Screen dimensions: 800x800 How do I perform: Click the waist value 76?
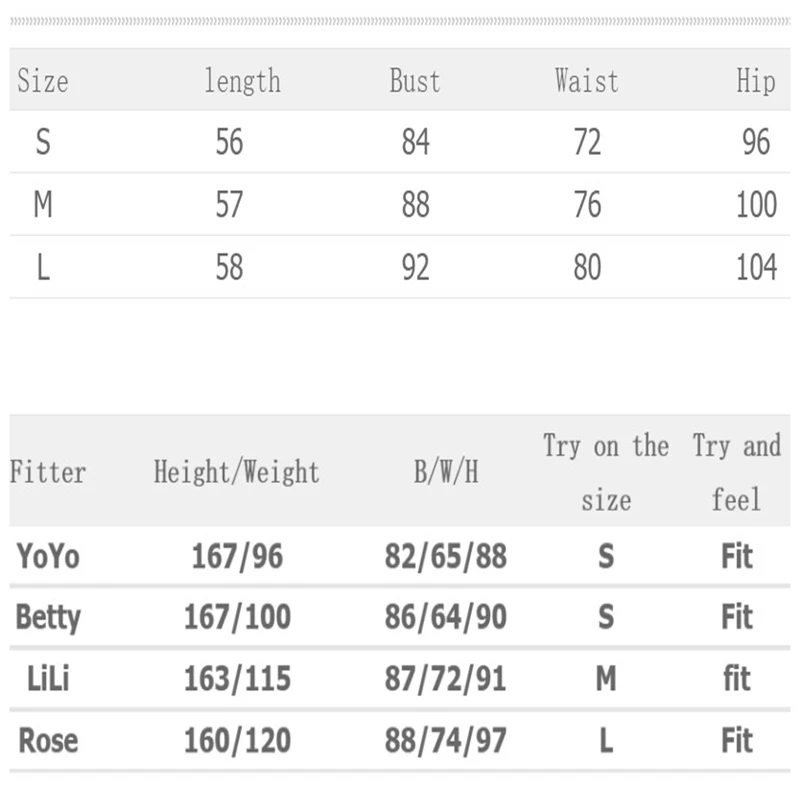[x=587, y=205]
